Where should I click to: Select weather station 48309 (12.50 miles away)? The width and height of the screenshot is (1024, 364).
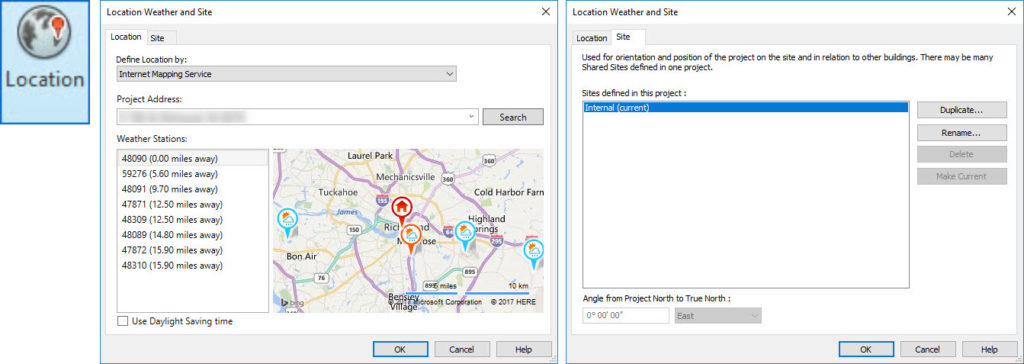tap(192, 220)
